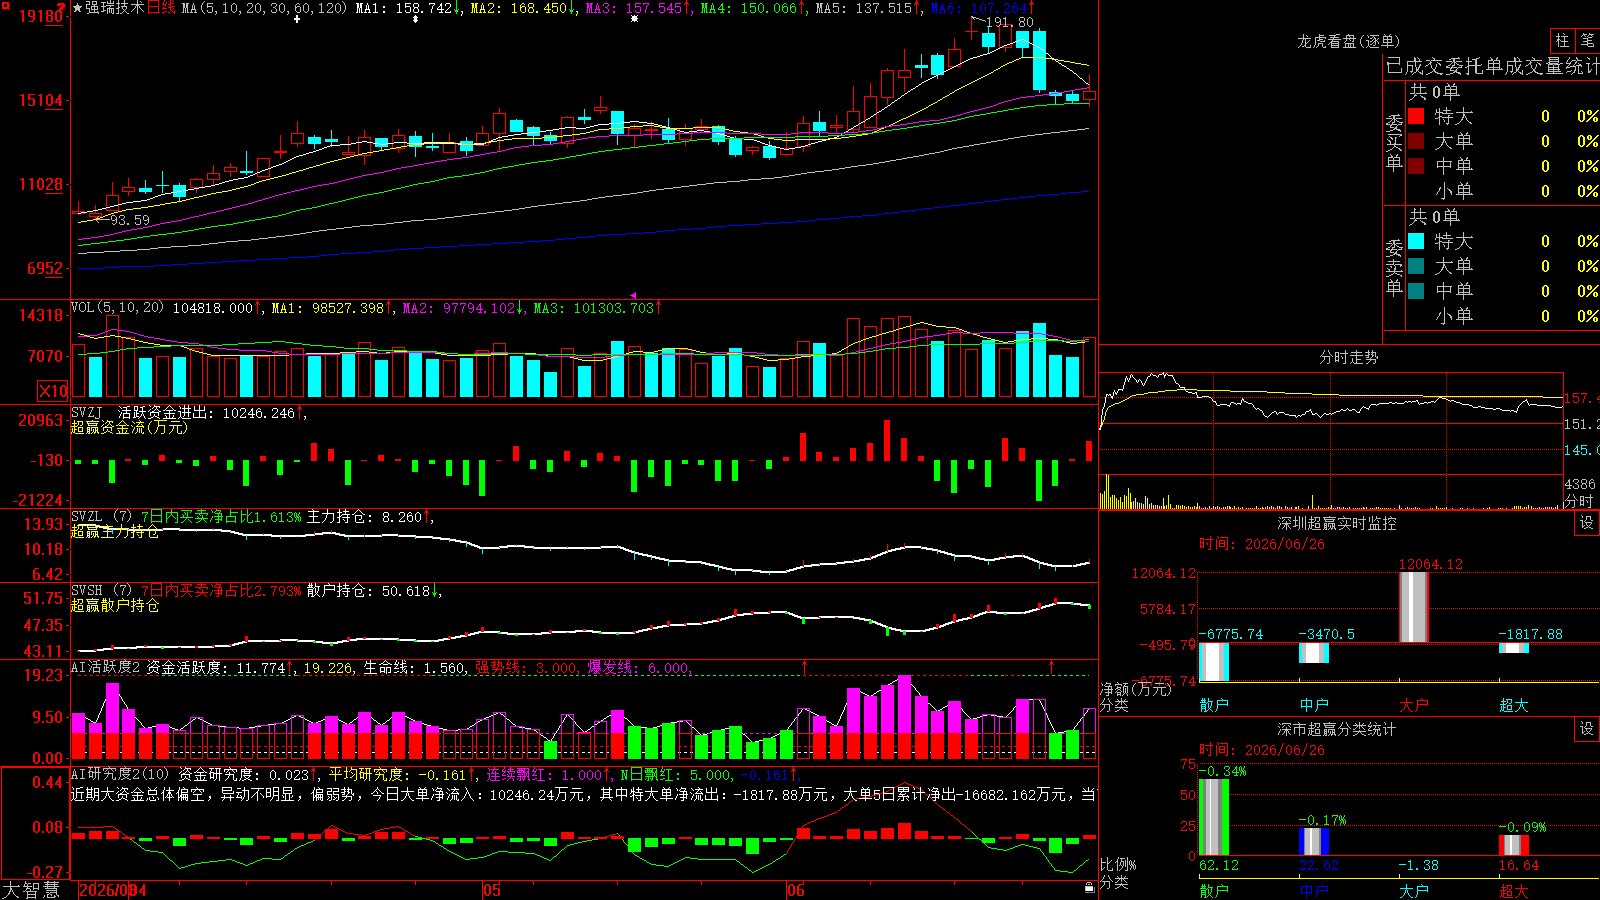The height and width of the screenshot is (900, 1600).
Task: Click the 超赢主力持仓 label
Action: click(x=115, y=531)
